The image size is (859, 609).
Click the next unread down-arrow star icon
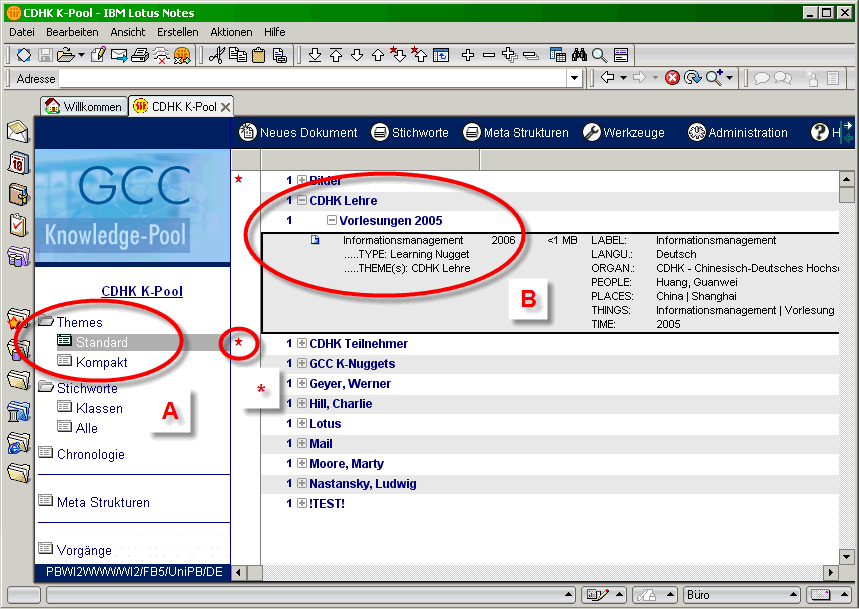point(398,55)
